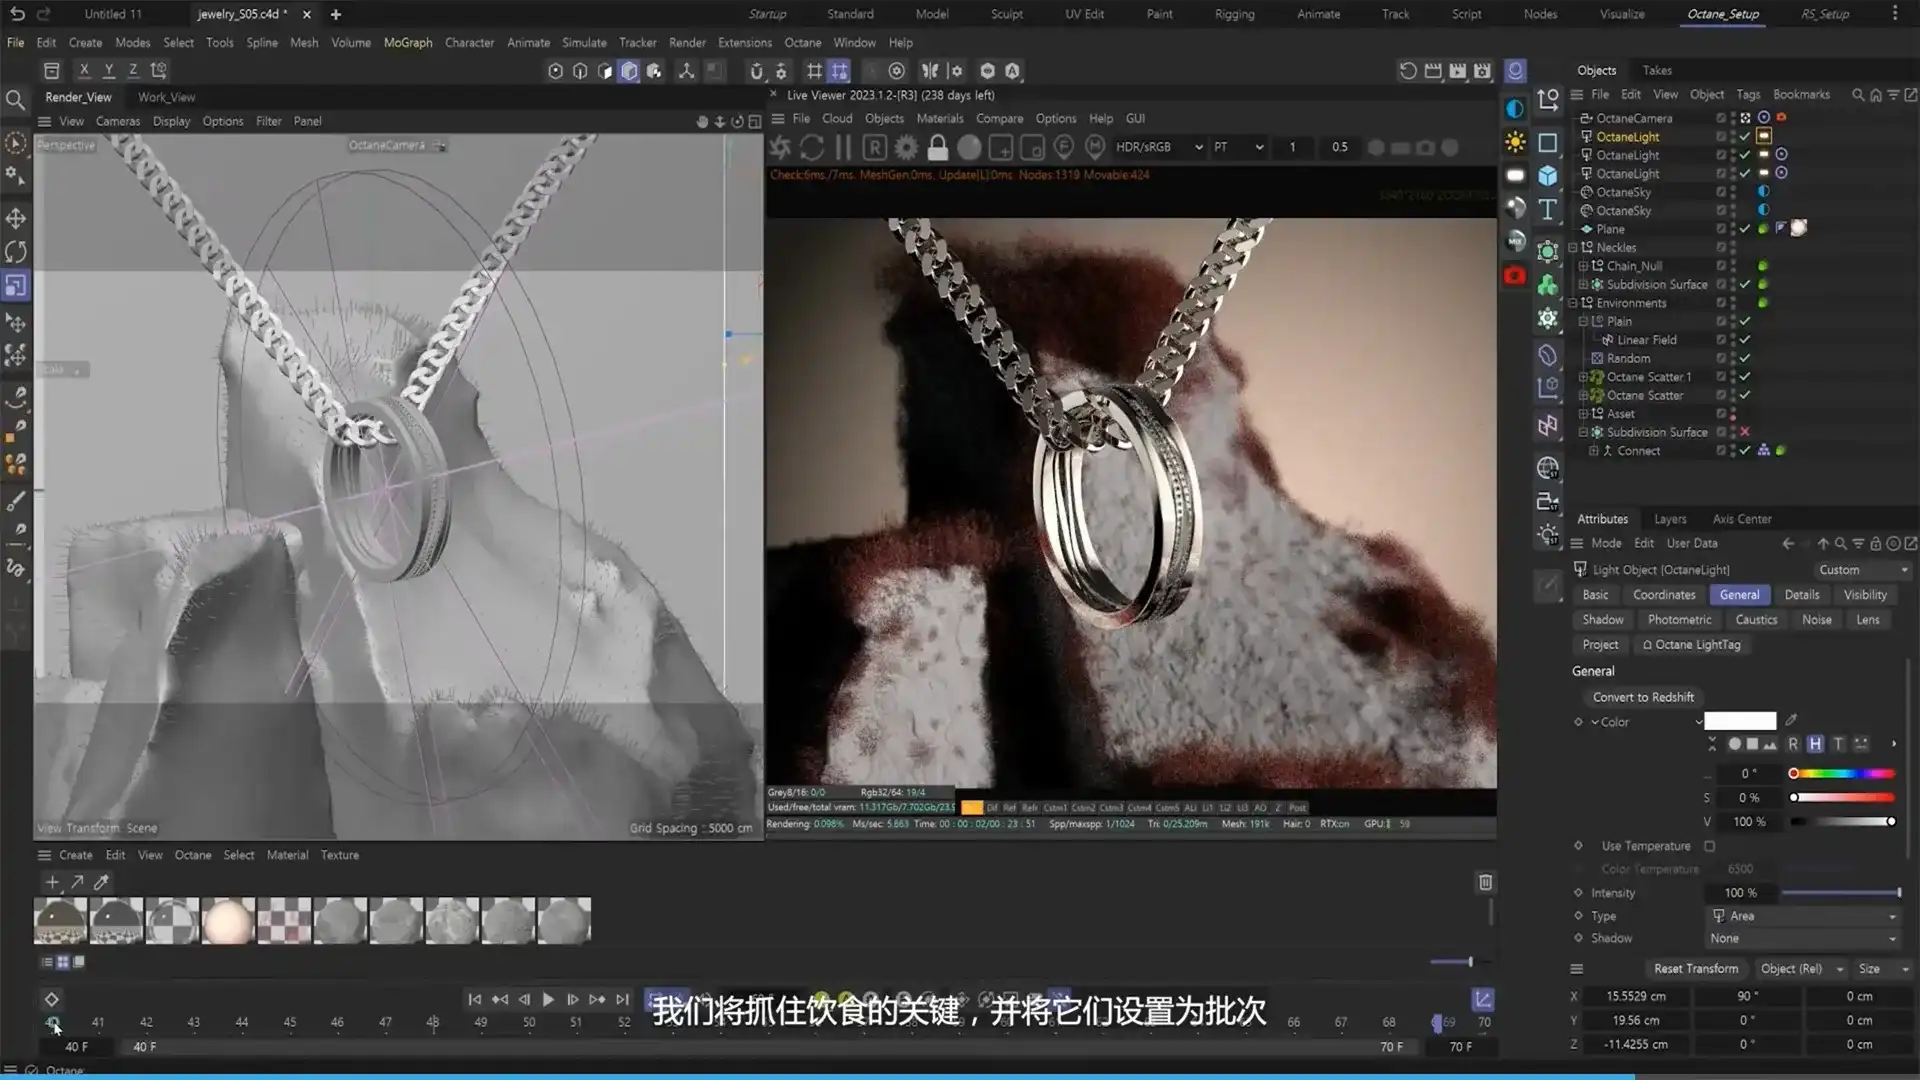This screenshot has height=1080, width=1920.
Task: Click the Reset Transform button
Action: click(x=1696, y=968)
